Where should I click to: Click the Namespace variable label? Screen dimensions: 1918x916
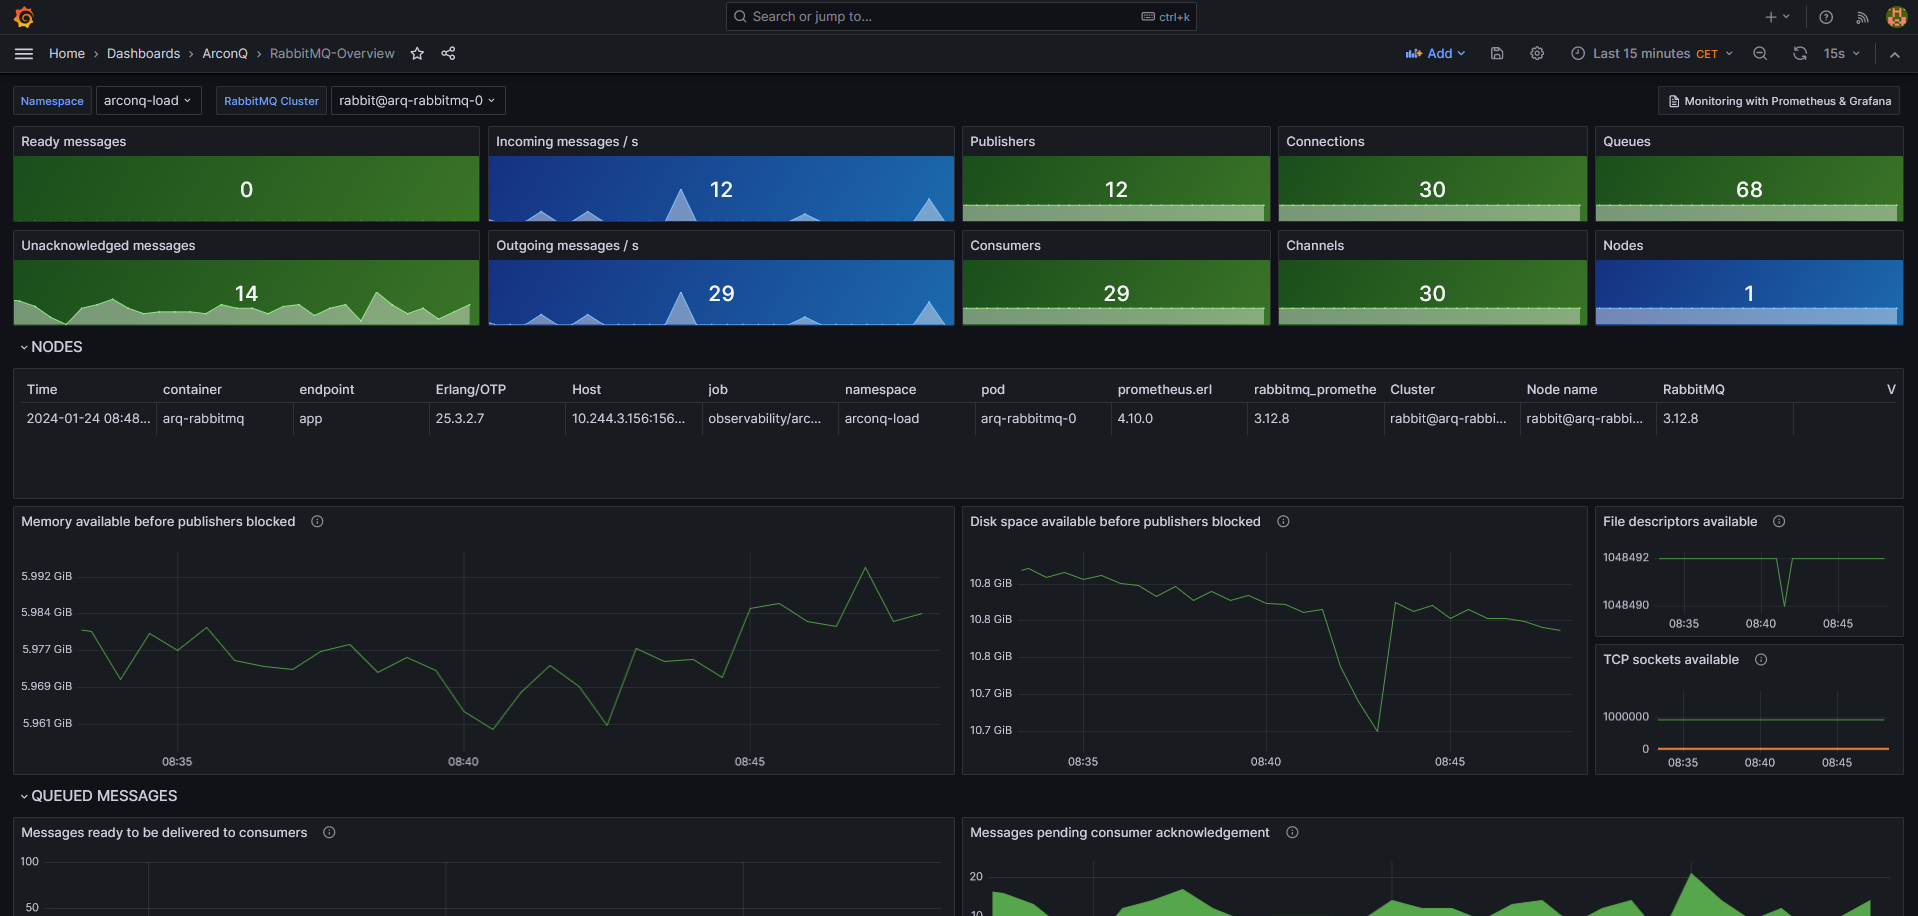pos(52,101)
